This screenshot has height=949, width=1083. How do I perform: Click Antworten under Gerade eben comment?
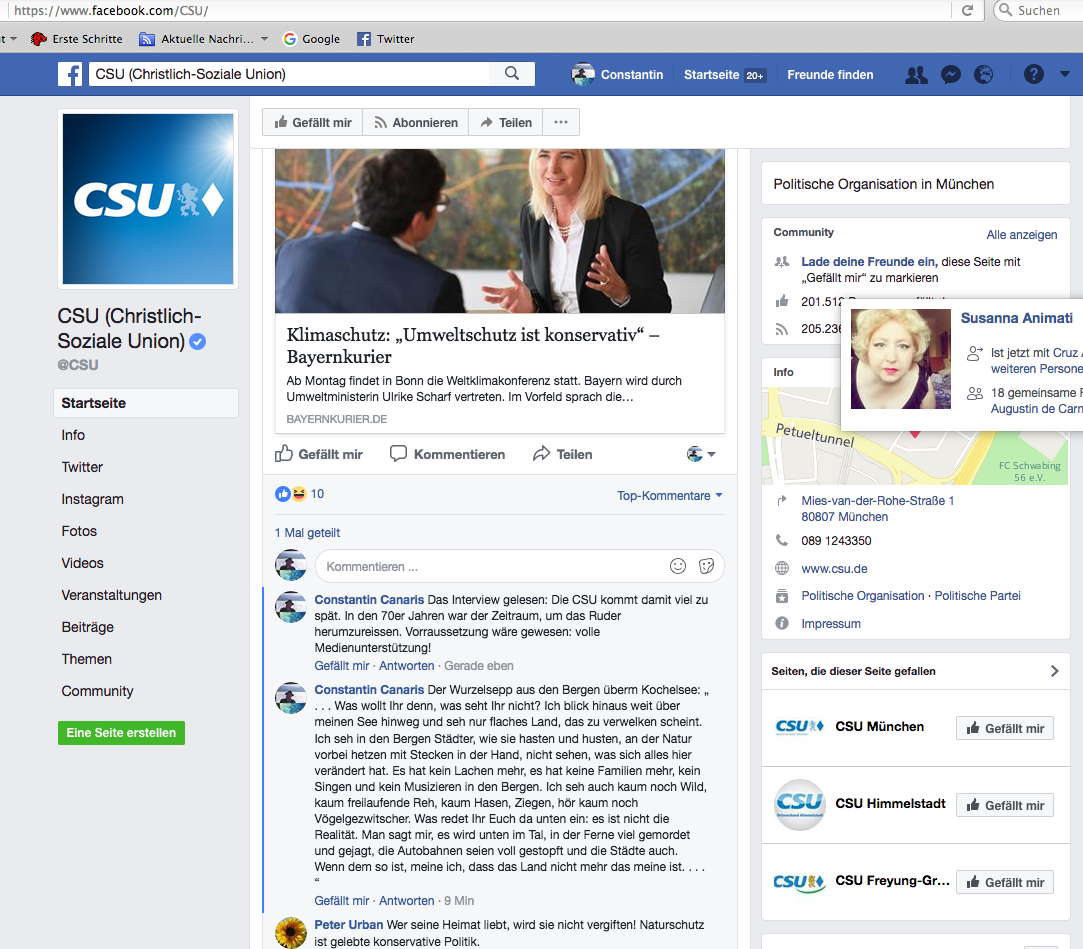(x=407, y=666)
